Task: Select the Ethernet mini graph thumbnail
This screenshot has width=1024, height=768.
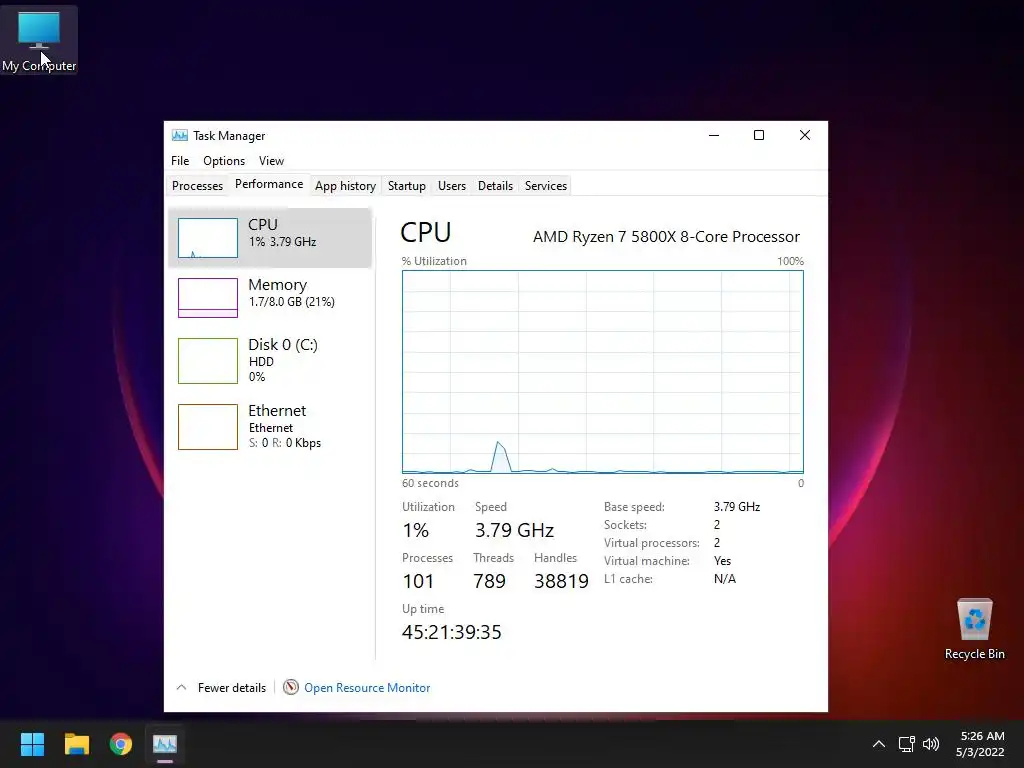Action: pos(208,427)
